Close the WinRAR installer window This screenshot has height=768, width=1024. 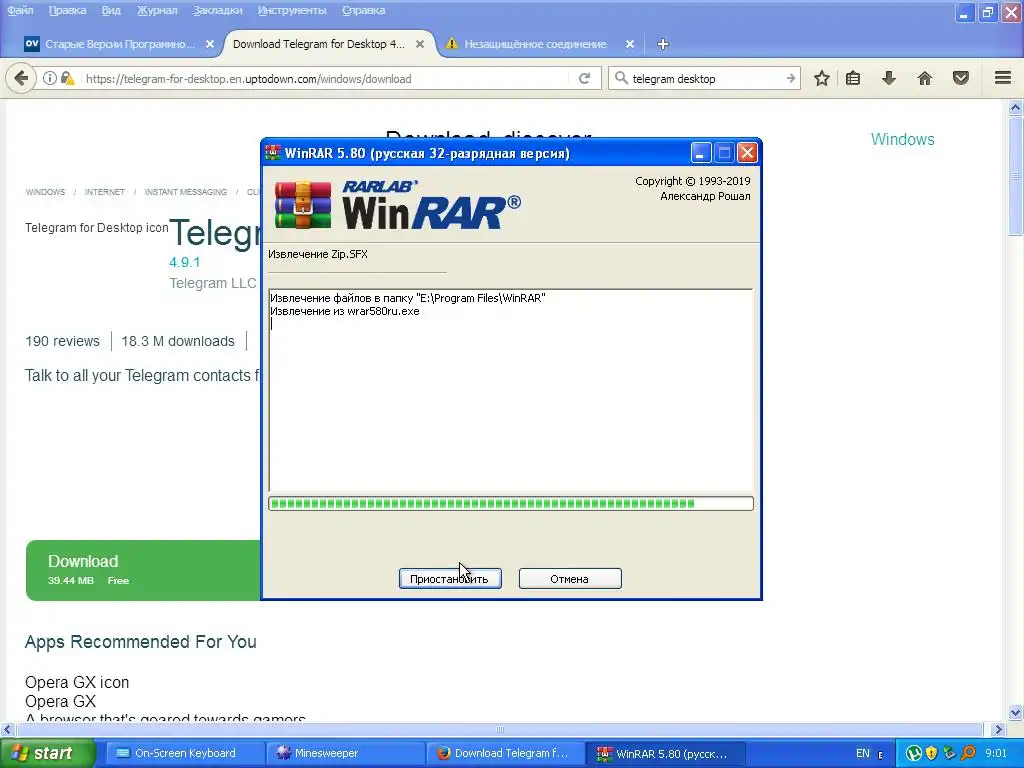747,153
